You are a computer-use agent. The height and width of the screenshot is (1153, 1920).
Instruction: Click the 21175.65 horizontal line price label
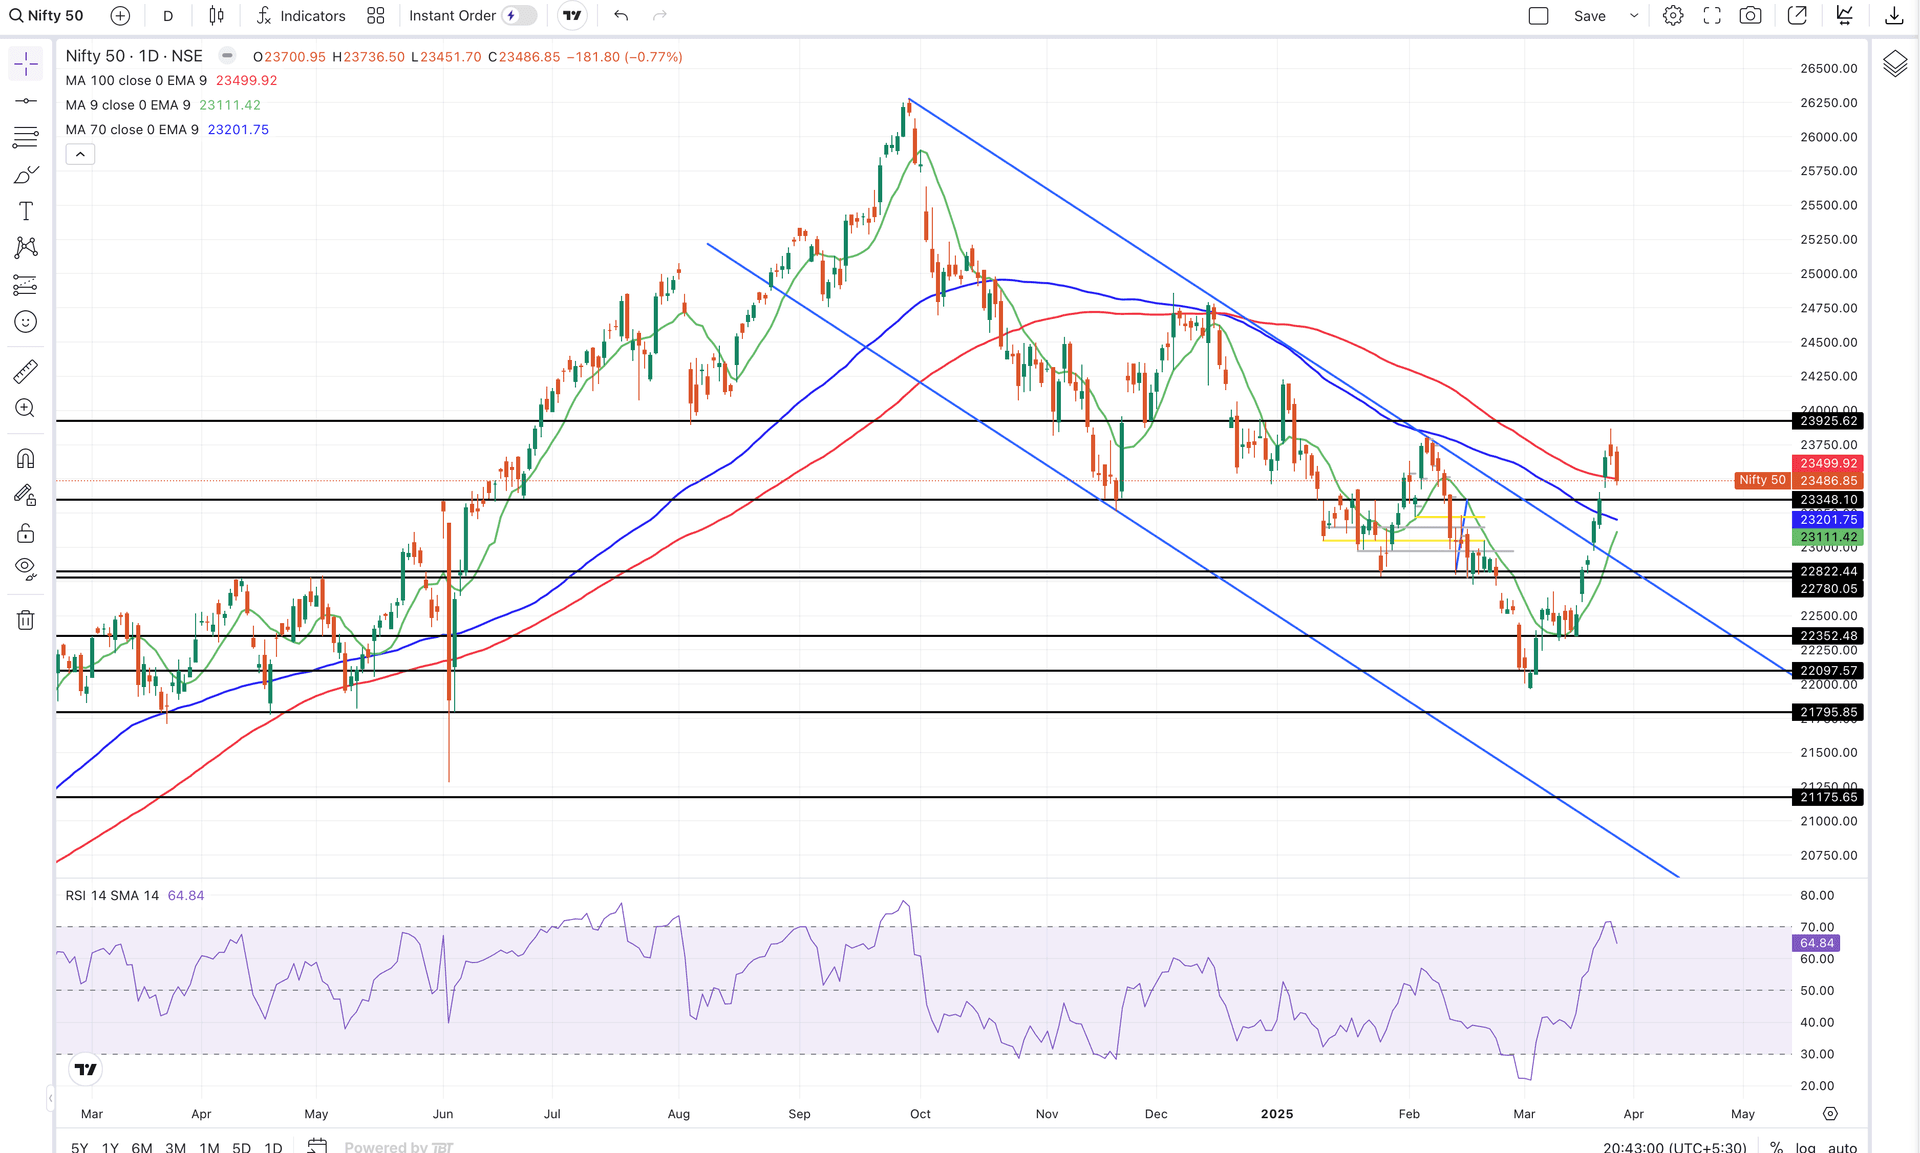click(1828, 797)
